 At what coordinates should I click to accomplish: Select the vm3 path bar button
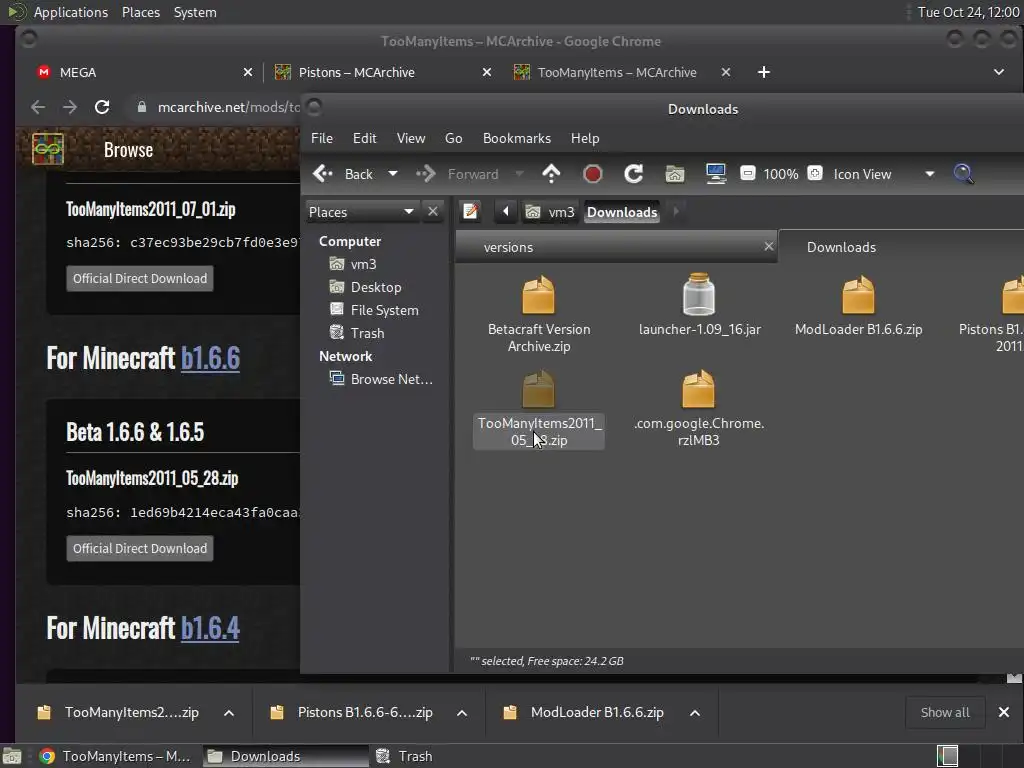point(550,212)
